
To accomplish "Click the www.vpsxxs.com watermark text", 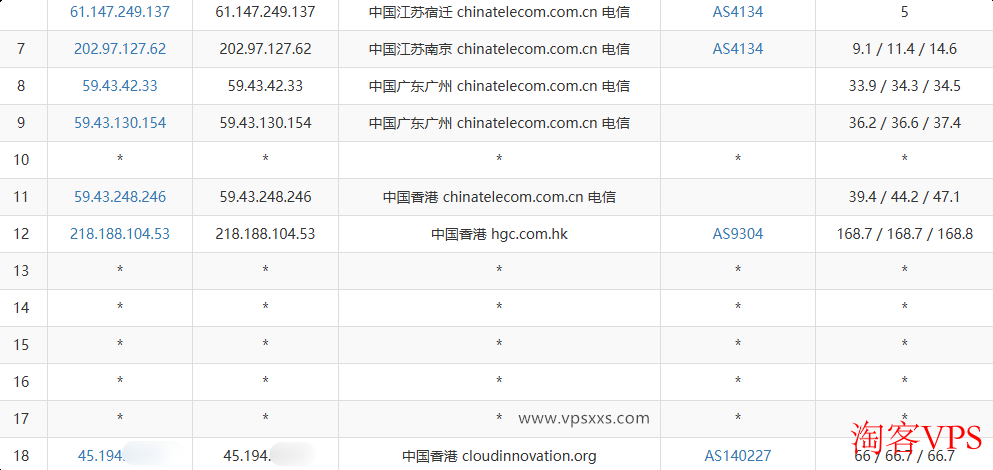I will tap(584, 419).
